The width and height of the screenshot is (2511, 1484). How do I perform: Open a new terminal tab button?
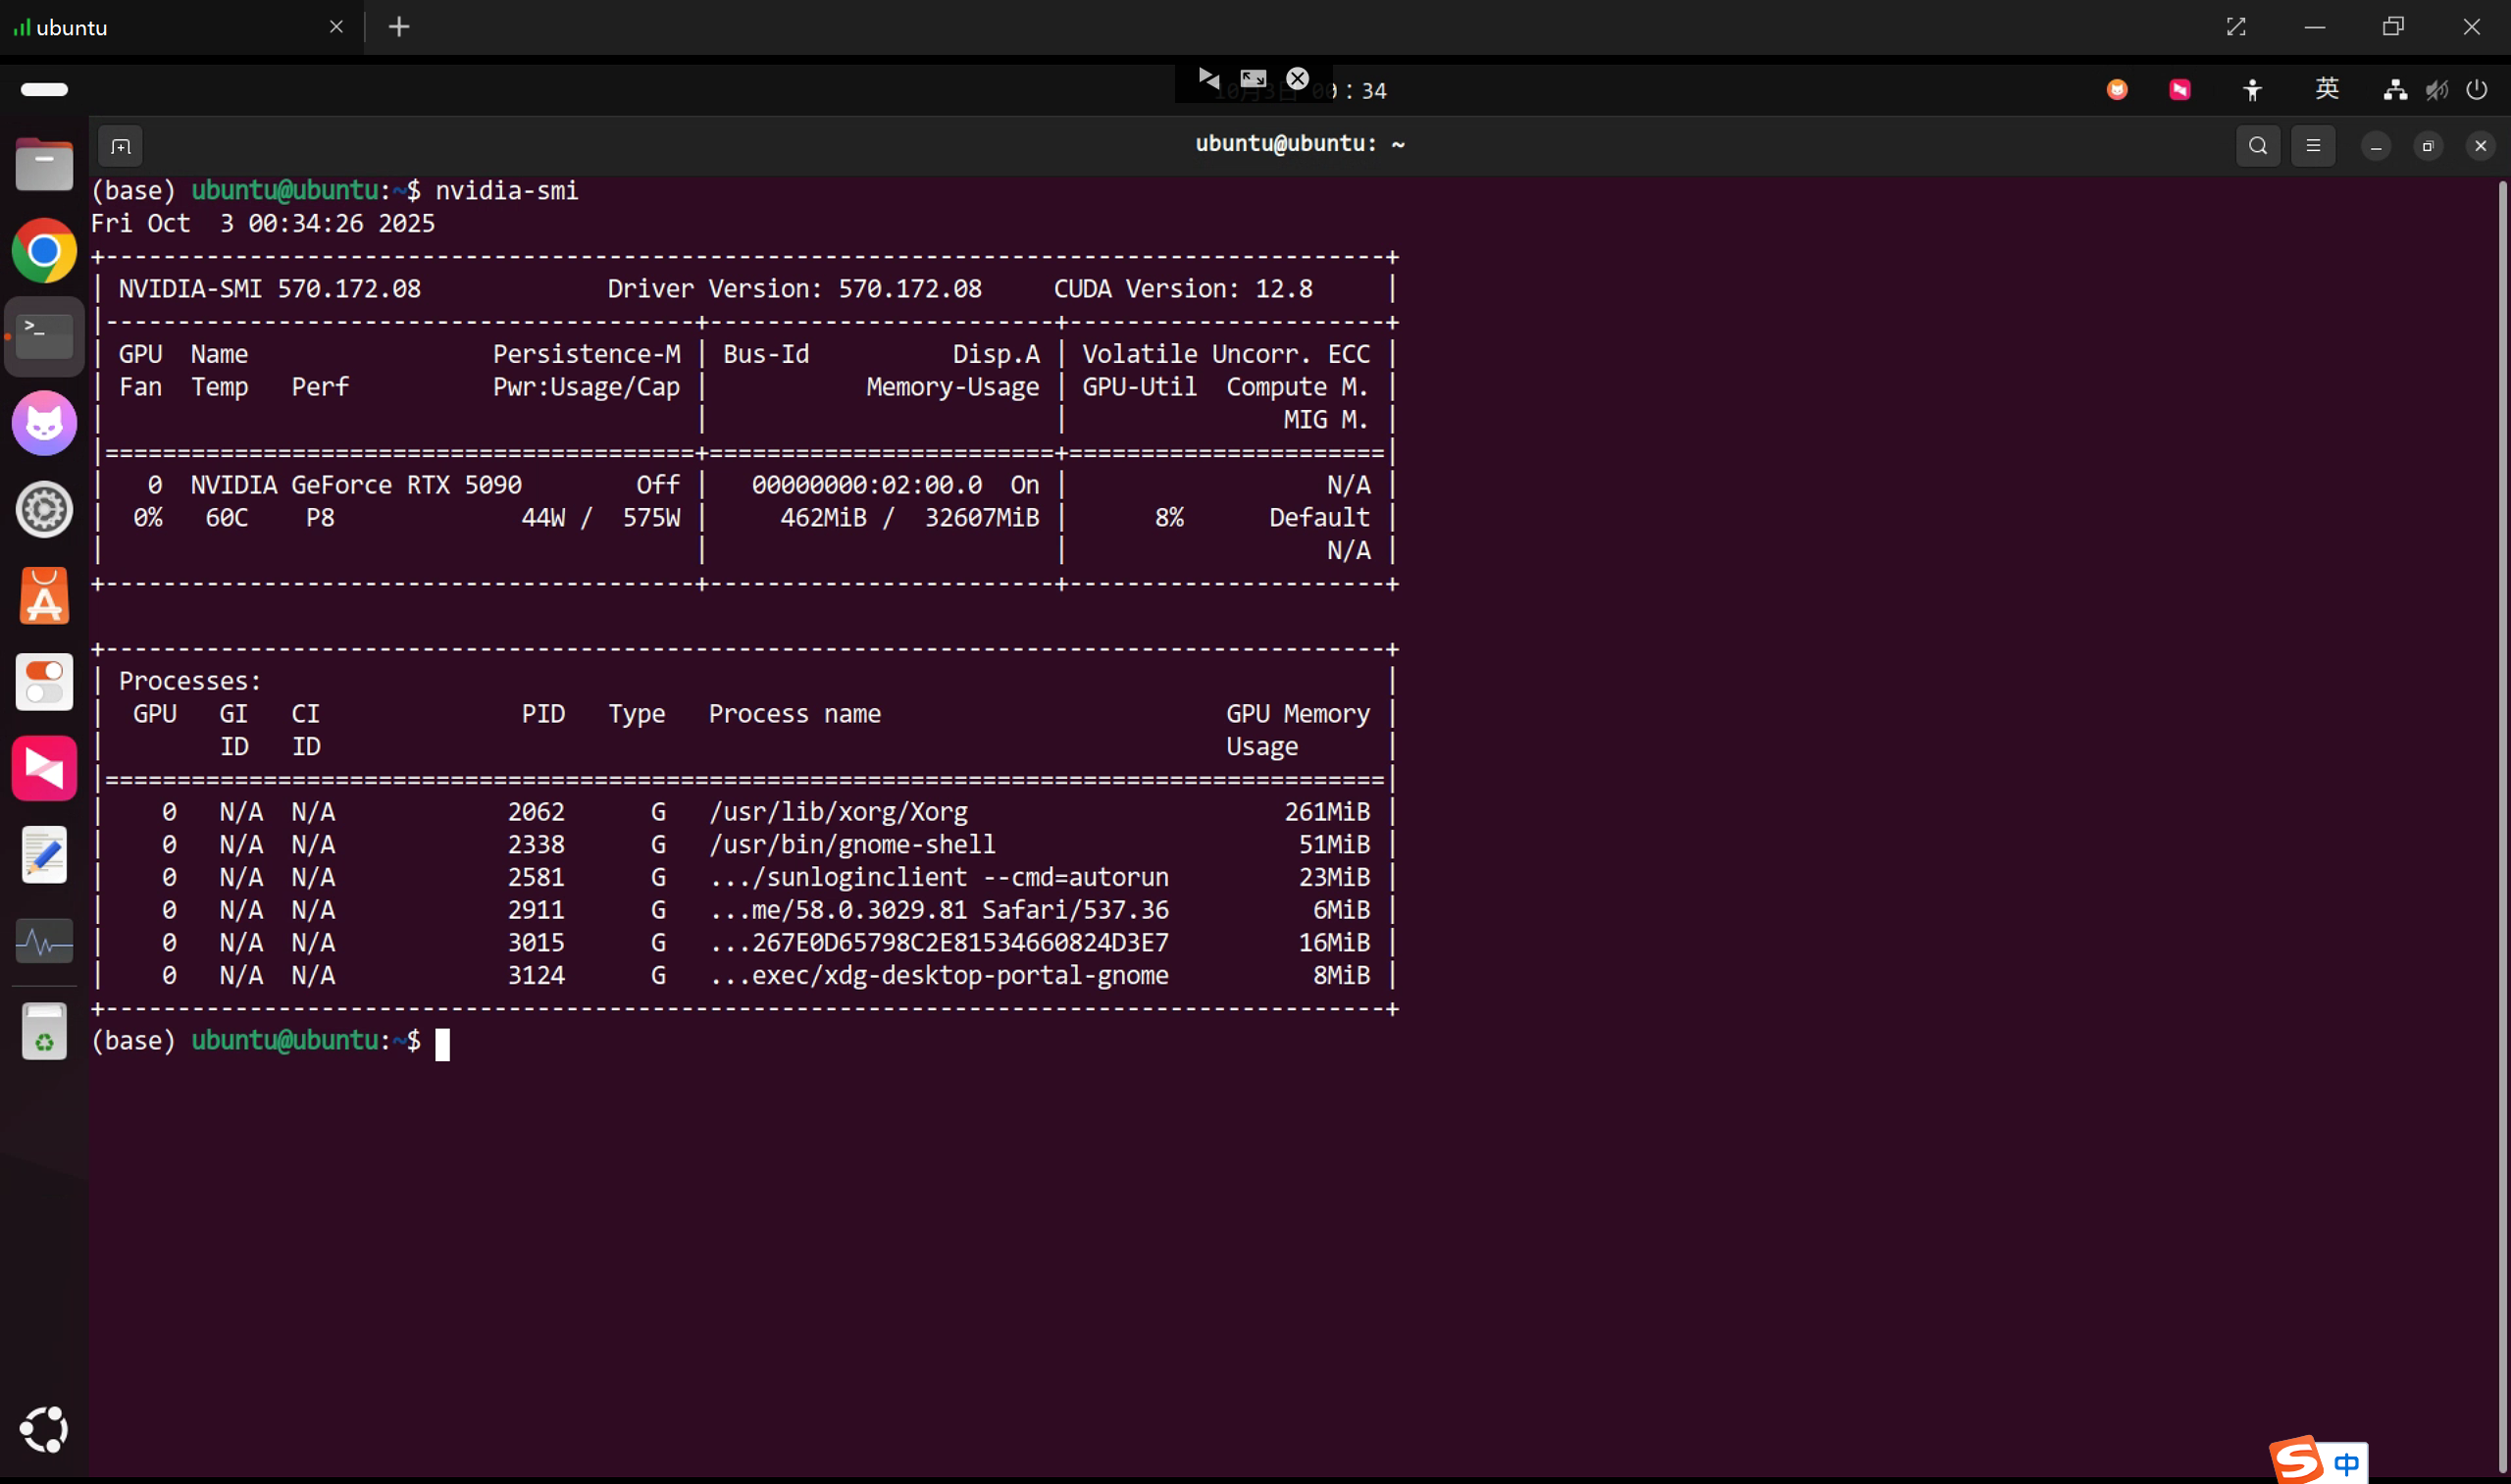(x=121, y=147)
